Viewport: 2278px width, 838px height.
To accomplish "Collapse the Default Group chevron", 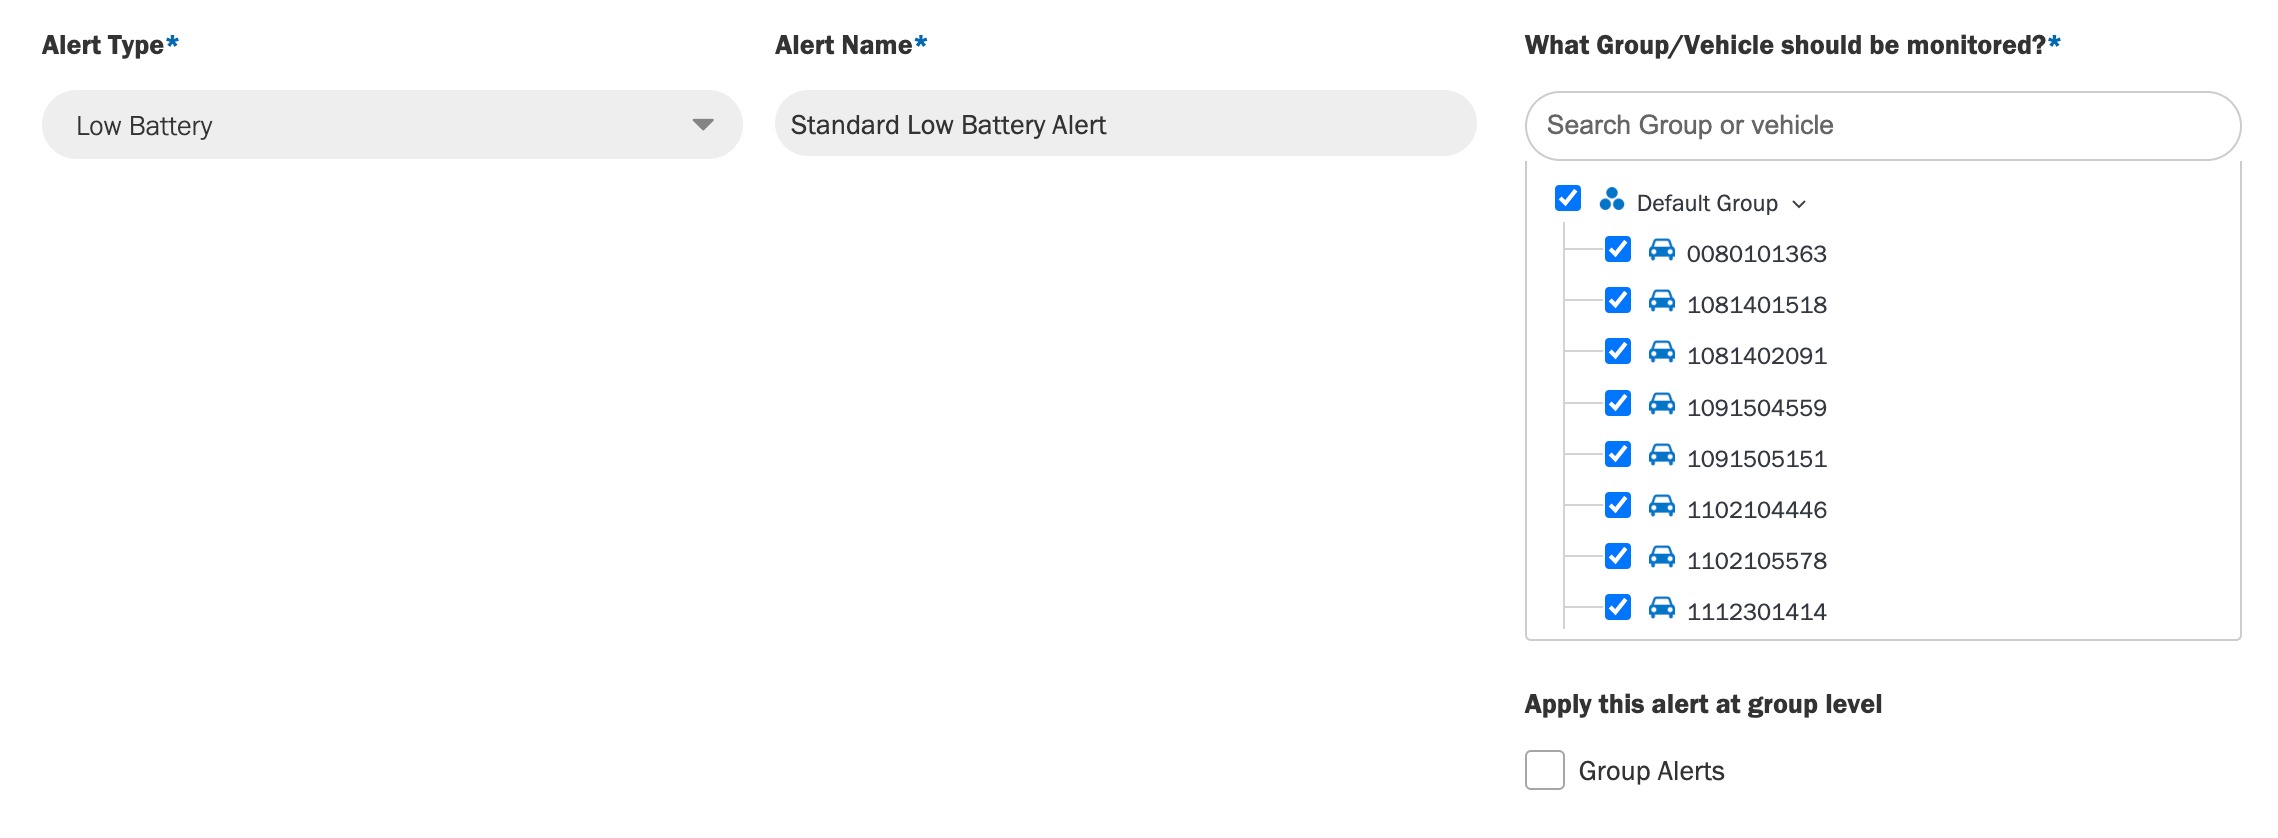I will pos(1799,204).
